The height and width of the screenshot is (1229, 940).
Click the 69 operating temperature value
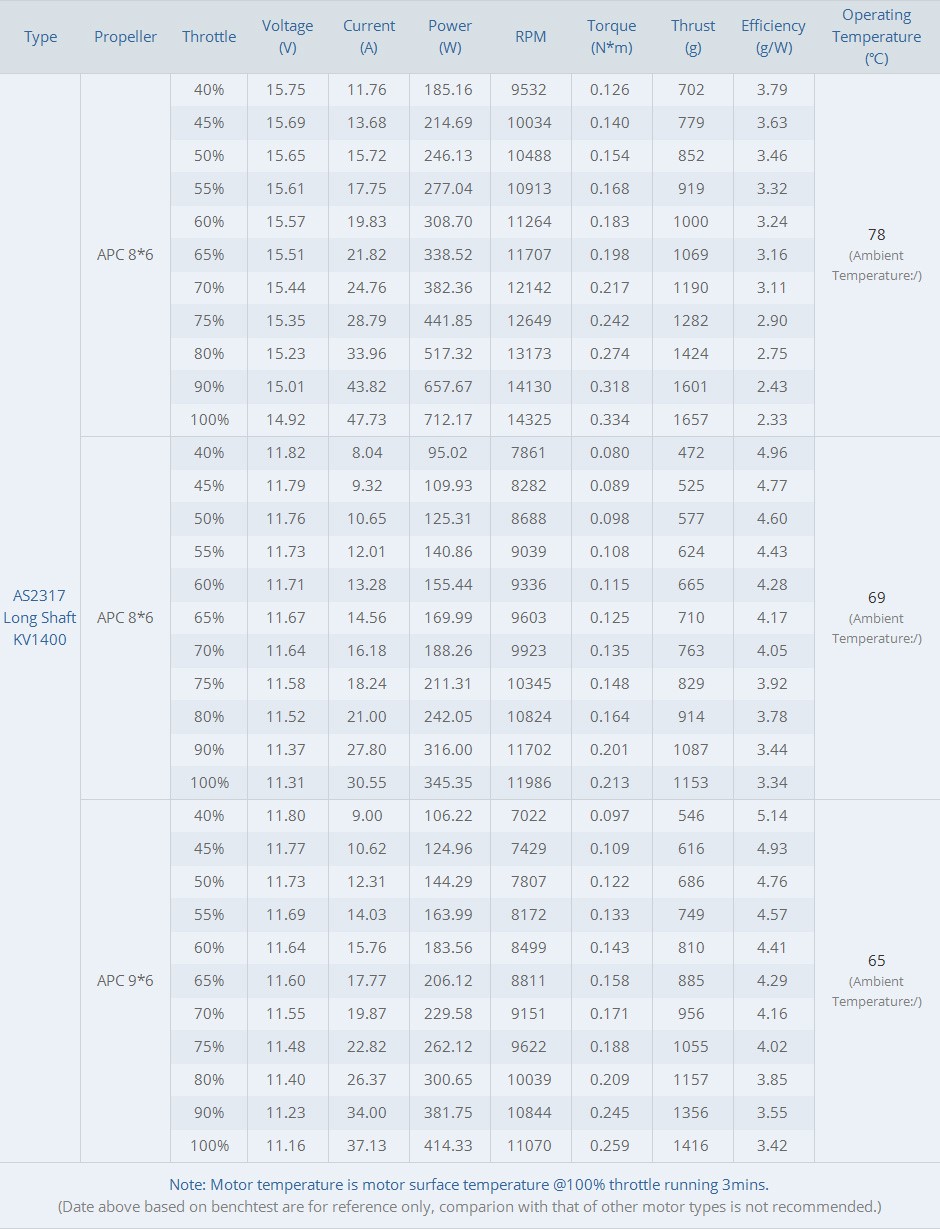(x=877, y=598)
